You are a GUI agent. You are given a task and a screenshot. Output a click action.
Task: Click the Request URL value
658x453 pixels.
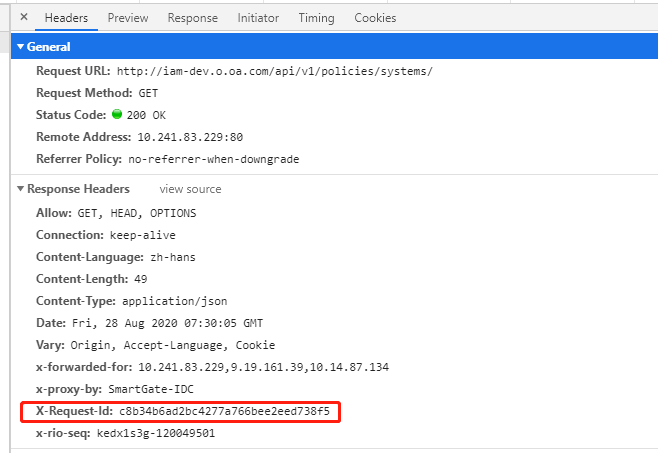click(275, 71)
